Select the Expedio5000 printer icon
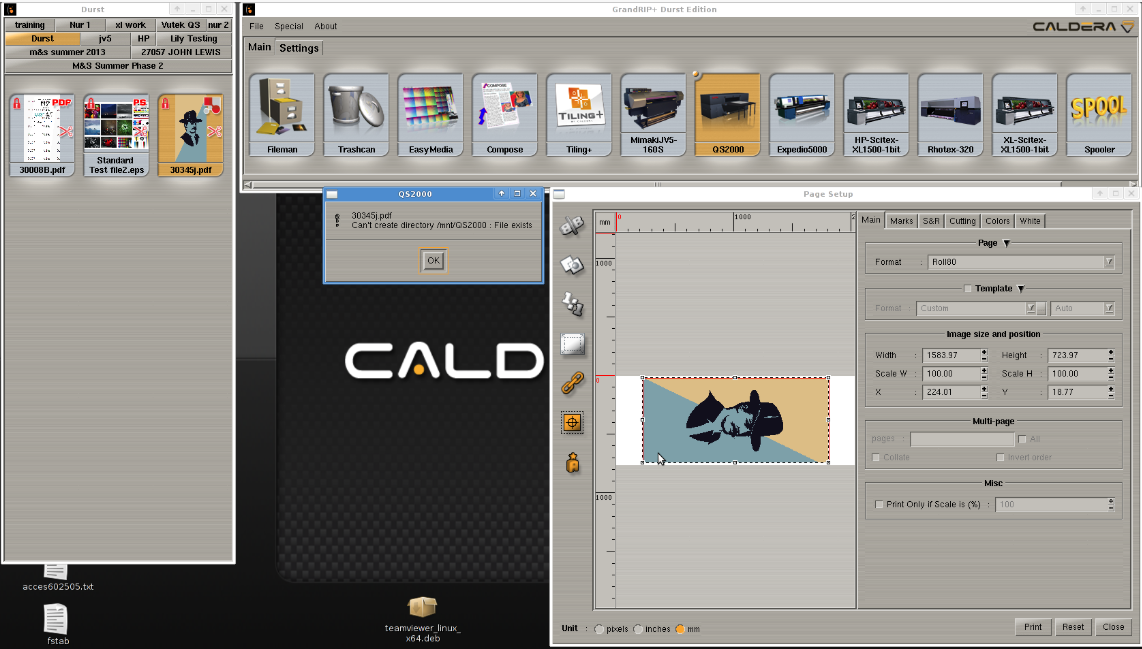The width and height of the screenshot is (1142, 649). (802, 116)
